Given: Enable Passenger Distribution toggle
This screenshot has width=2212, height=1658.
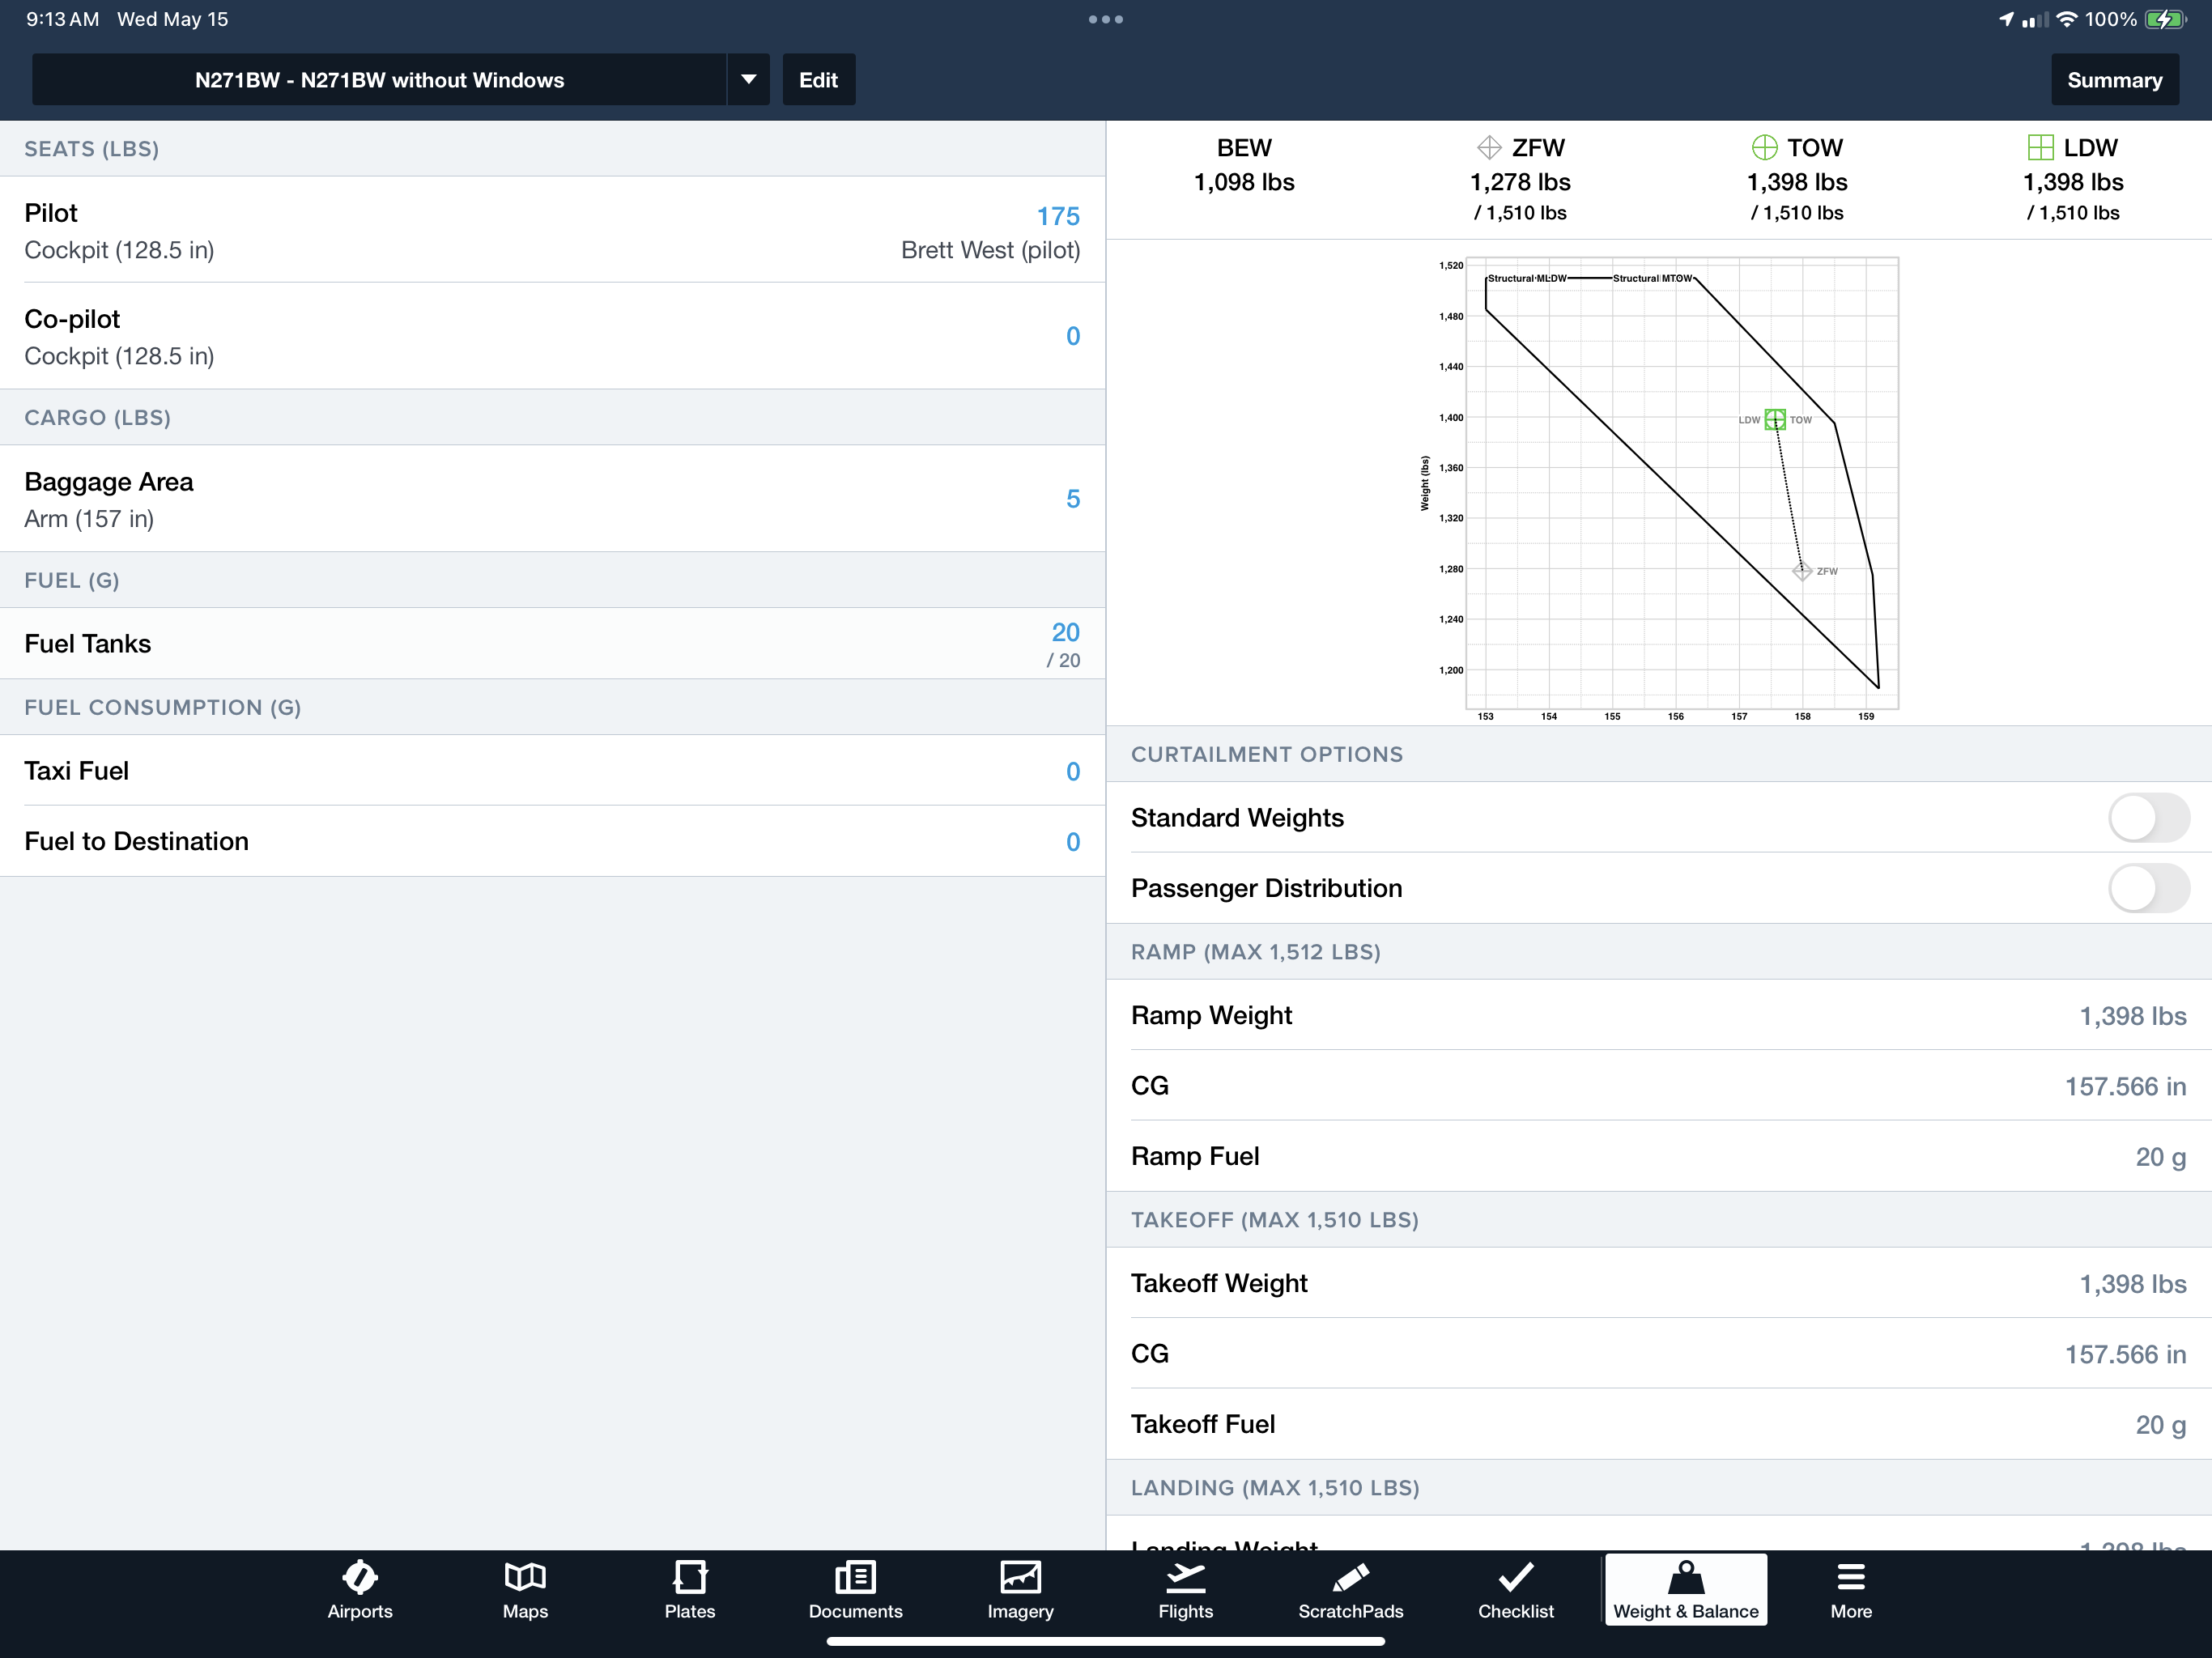Looking at the screenshot, I should tap(2144, 886).
